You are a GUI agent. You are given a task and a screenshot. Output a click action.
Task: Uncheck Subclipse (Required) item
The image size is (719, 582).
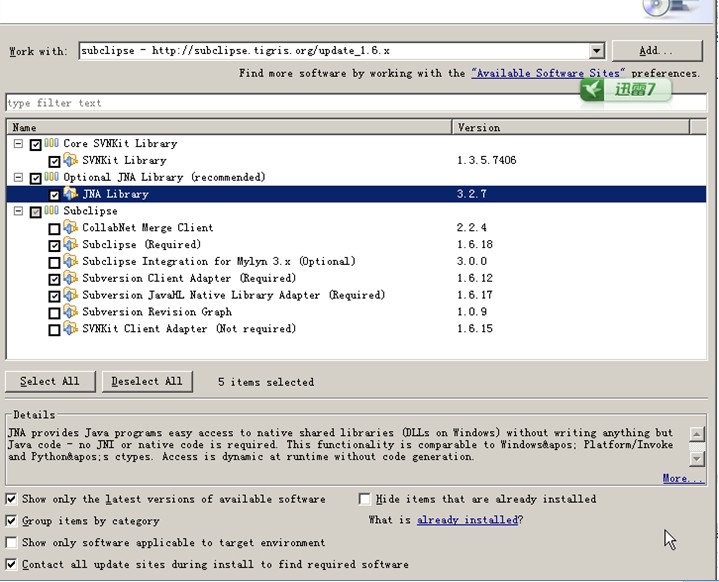point(54,246)
